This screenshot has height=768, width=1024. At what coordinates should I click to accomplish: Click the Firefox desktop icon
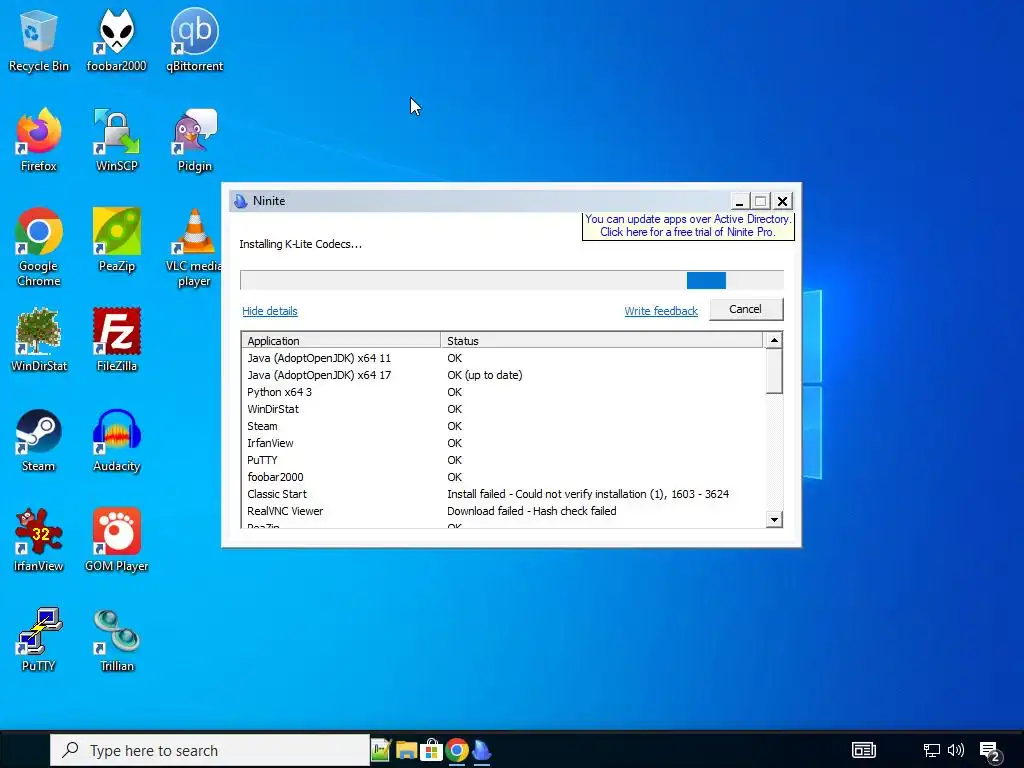coord(39,140)
